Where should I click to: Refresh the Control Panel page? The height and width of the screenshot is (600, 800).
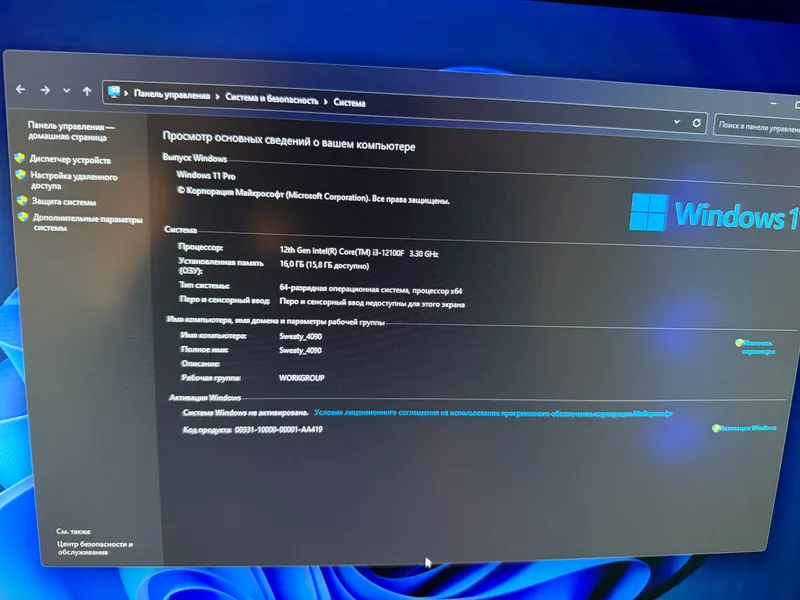pos(696,123)
